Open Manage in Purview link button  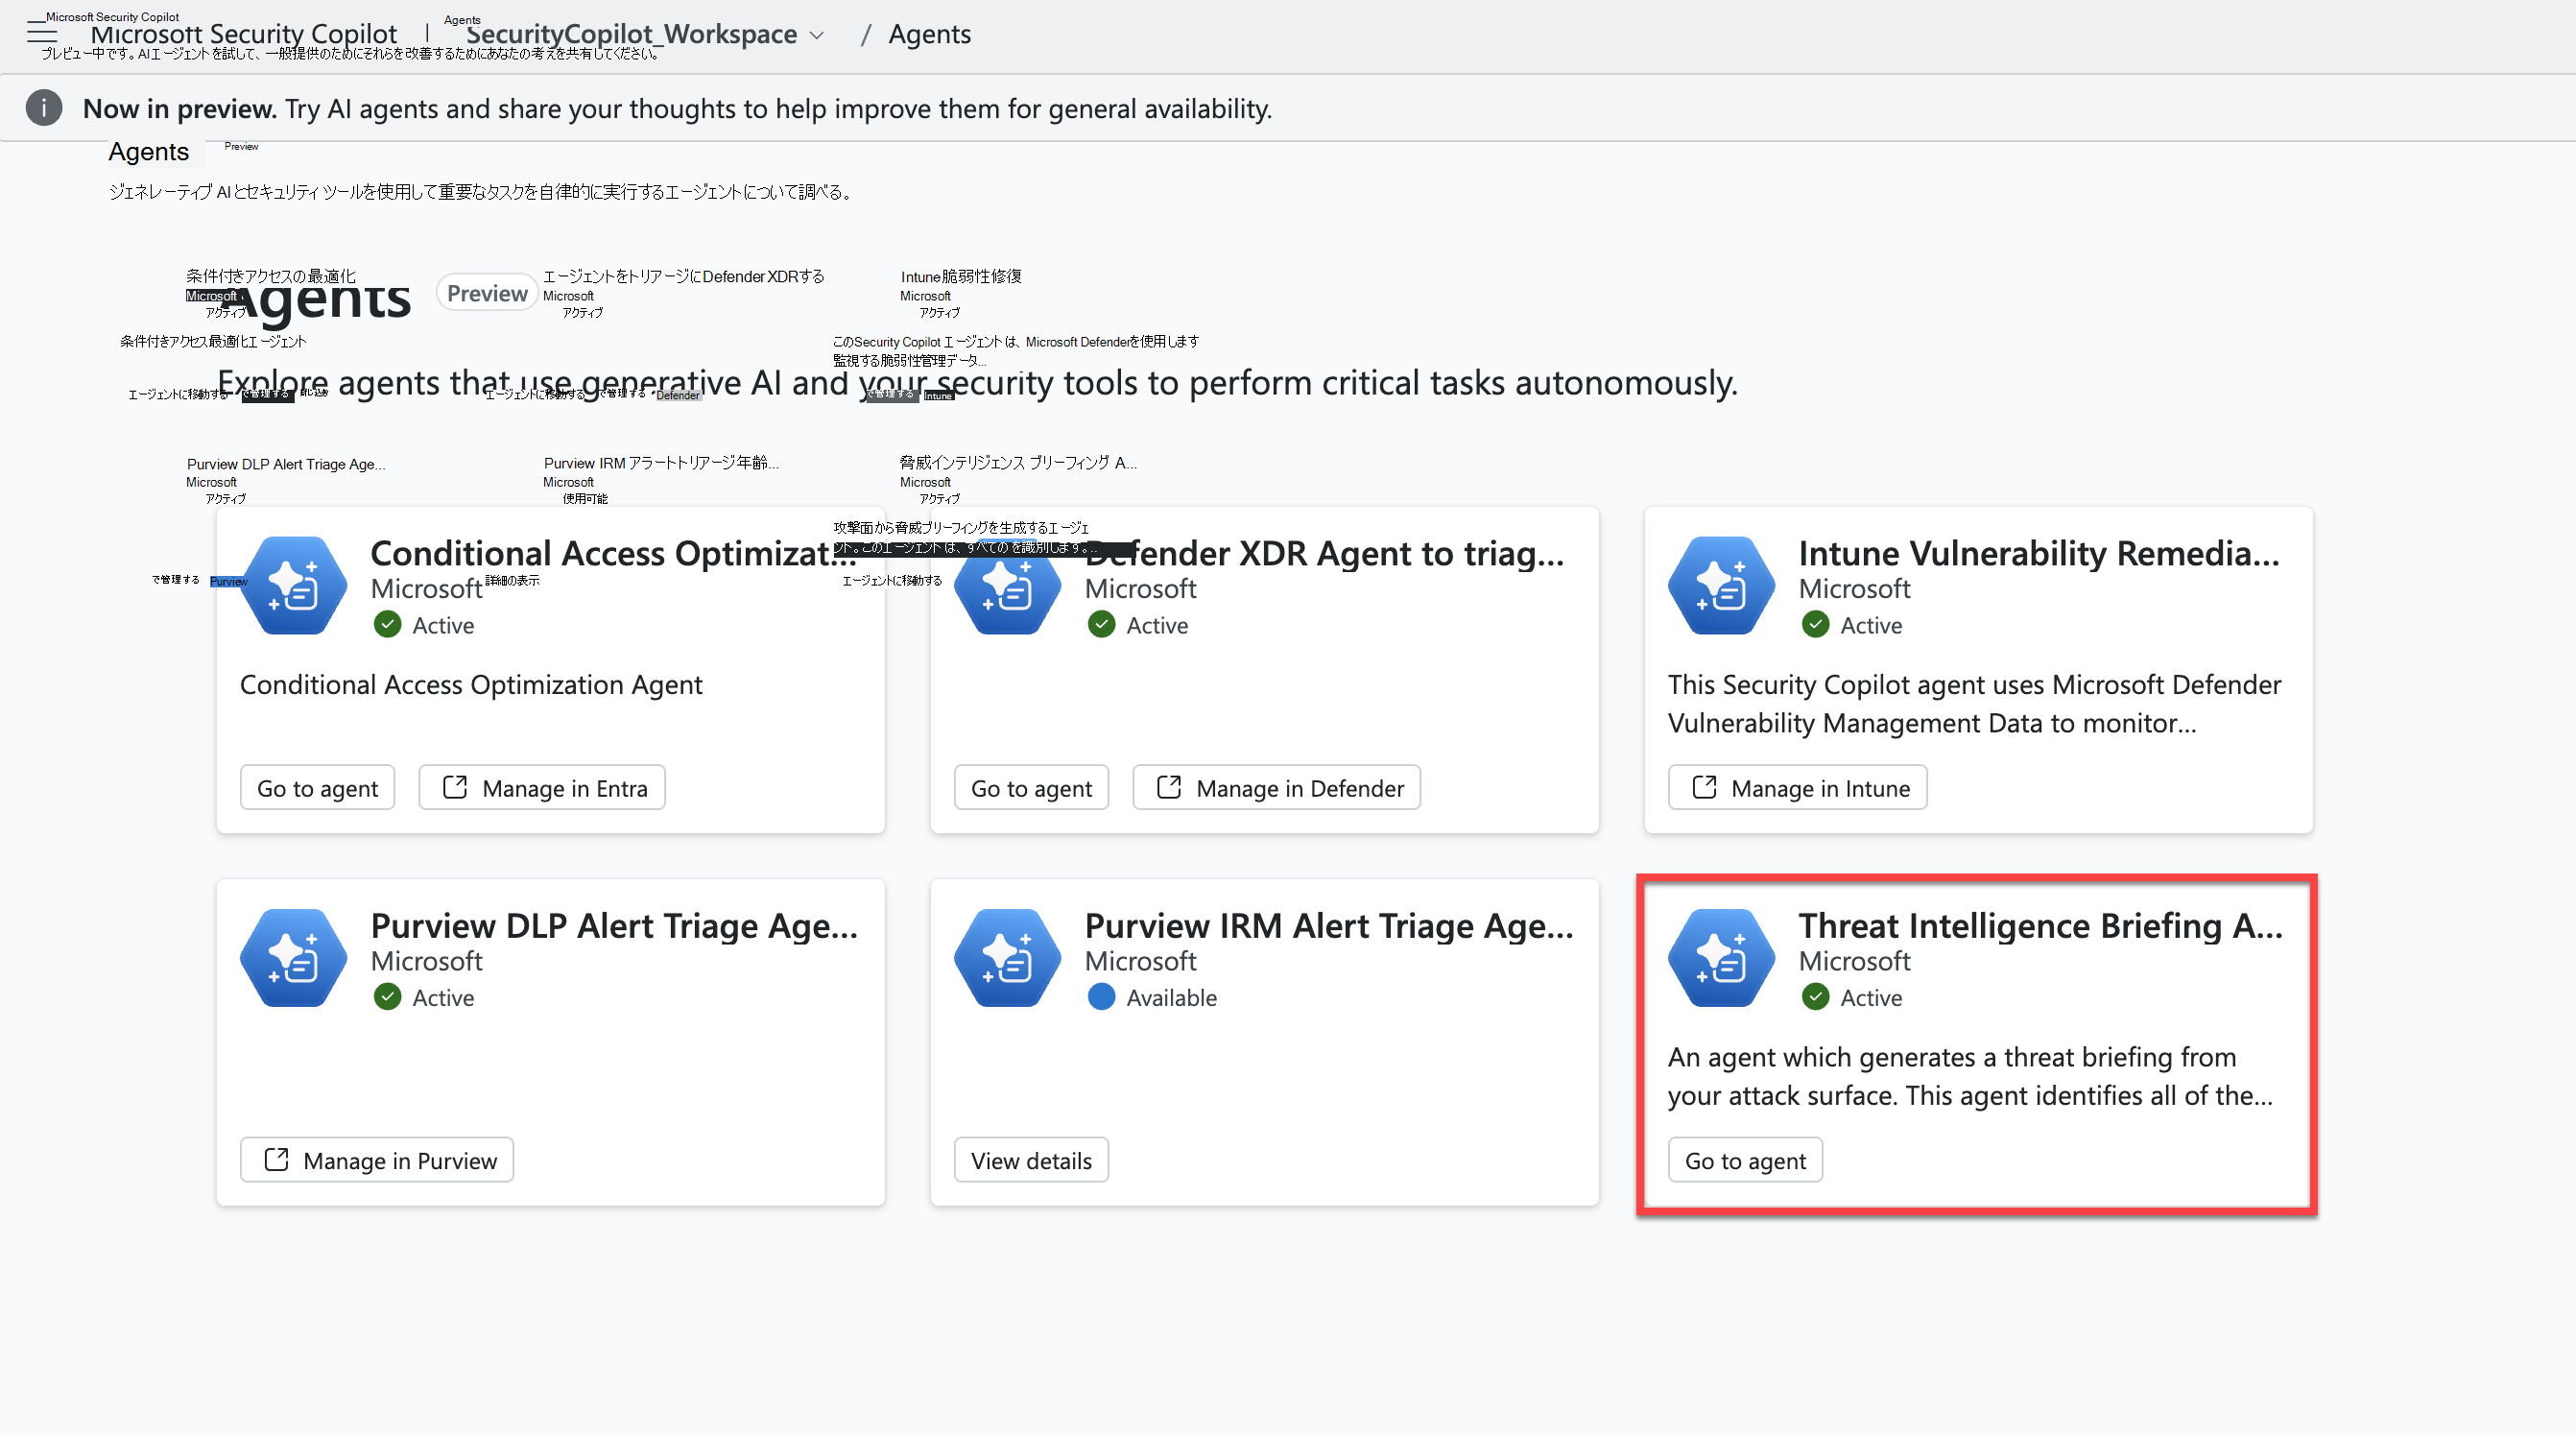[x=377, y=1160]
